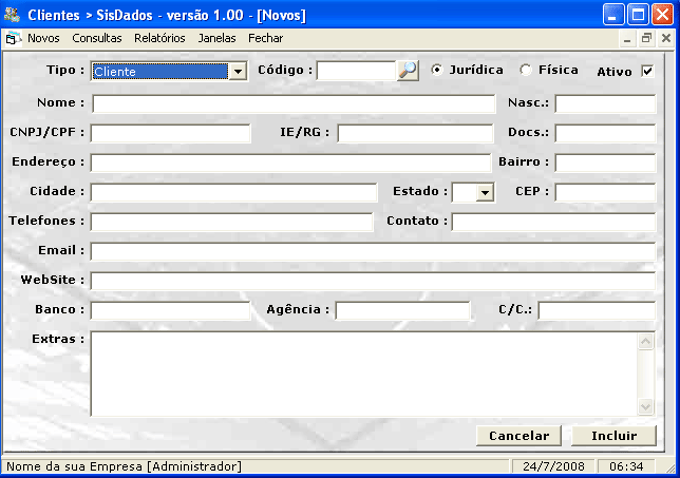
Task: Focus the CEP input field
Action: tap(605, 192)
